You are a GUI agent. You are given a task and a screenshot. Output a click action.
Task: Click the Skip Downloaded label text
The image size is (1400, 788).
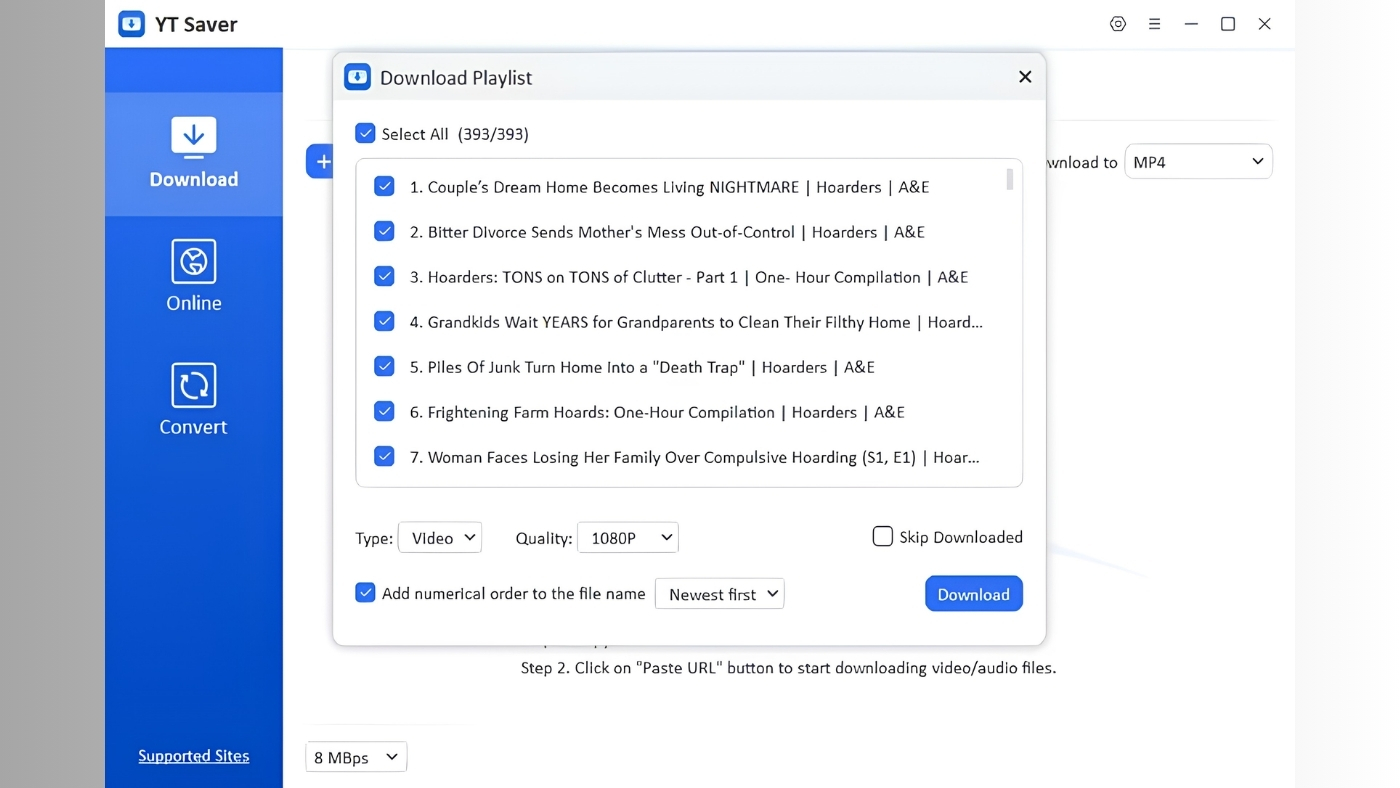961,537
